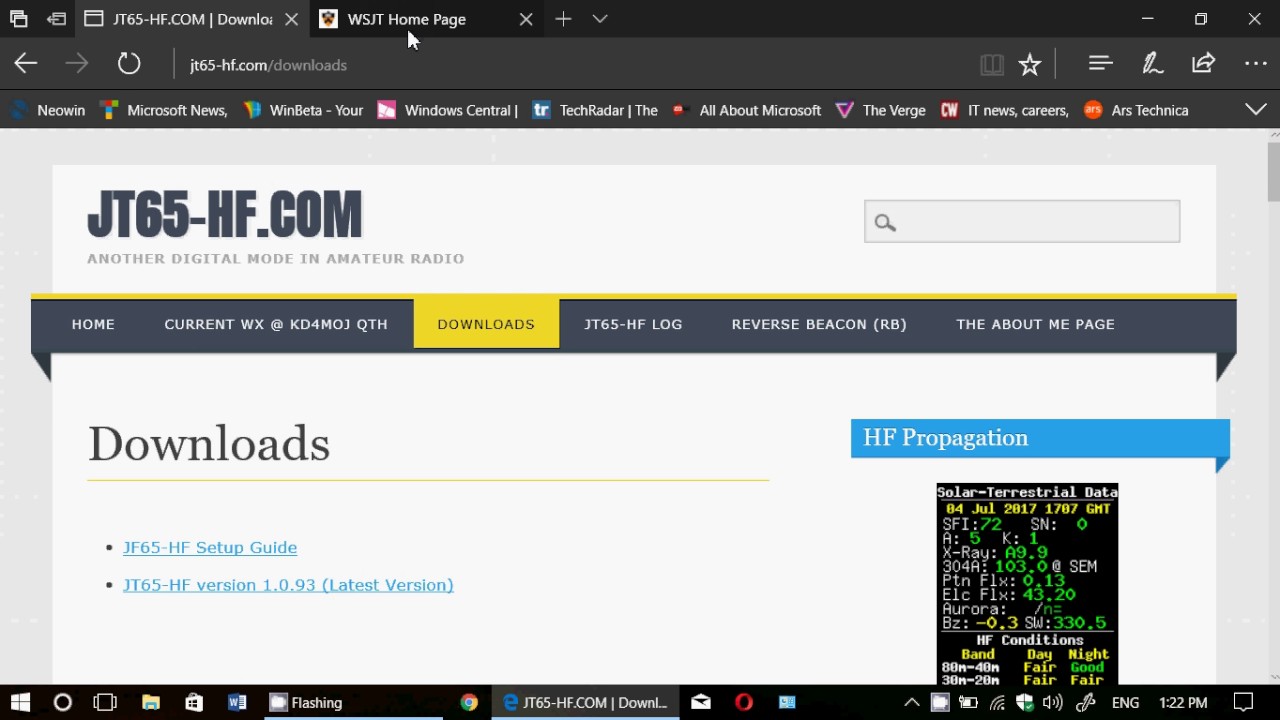
Task: Click the JT65-HF.COM site title
Action: pyautogui.click(x=224, y=215)
